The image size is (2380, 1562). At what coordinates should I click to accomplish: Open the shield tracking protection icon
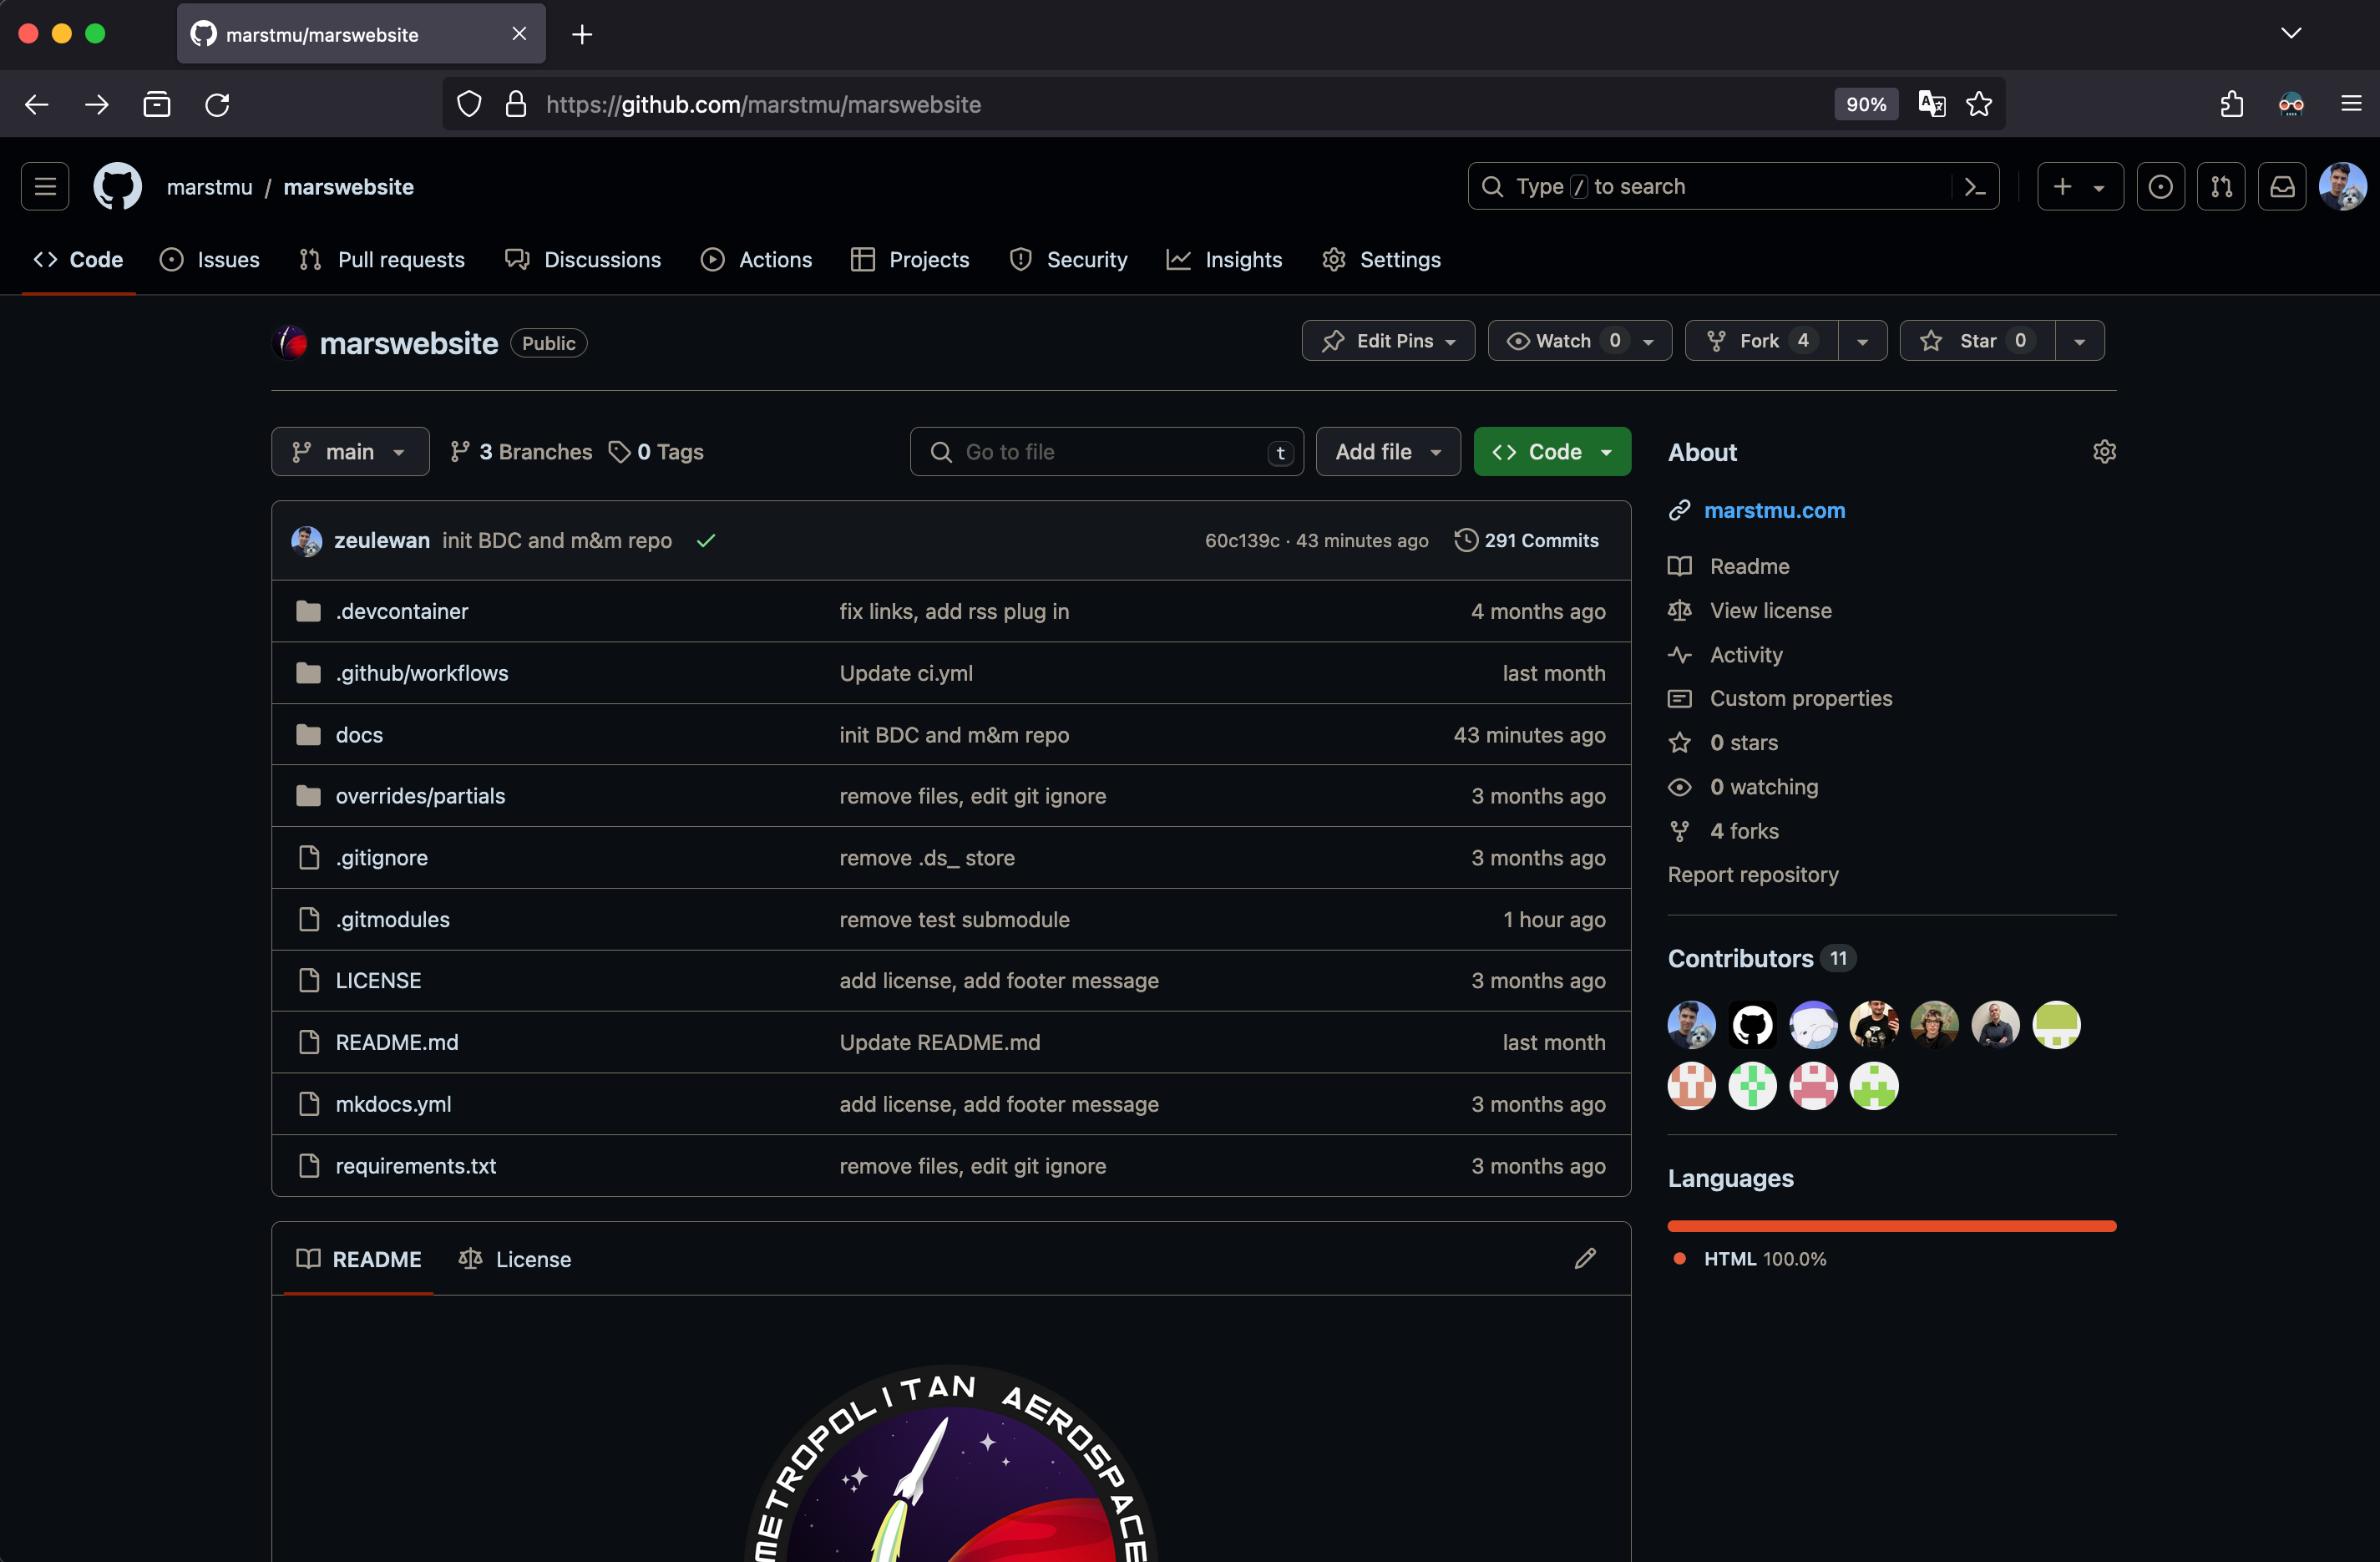[469, 104]
